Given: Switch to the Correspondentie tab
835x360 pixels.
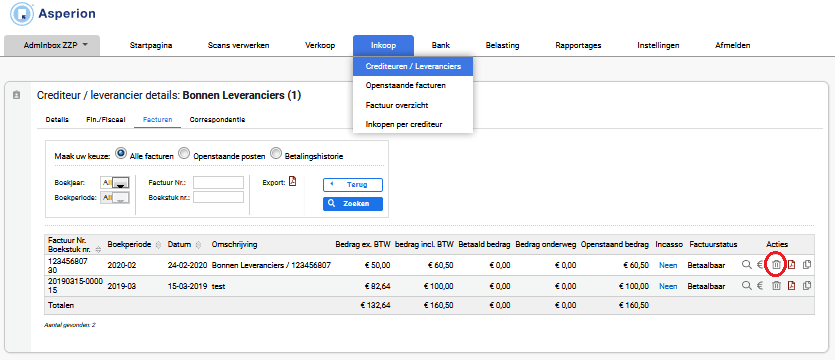Looking at the screenshot, I should tap(217, 120).
